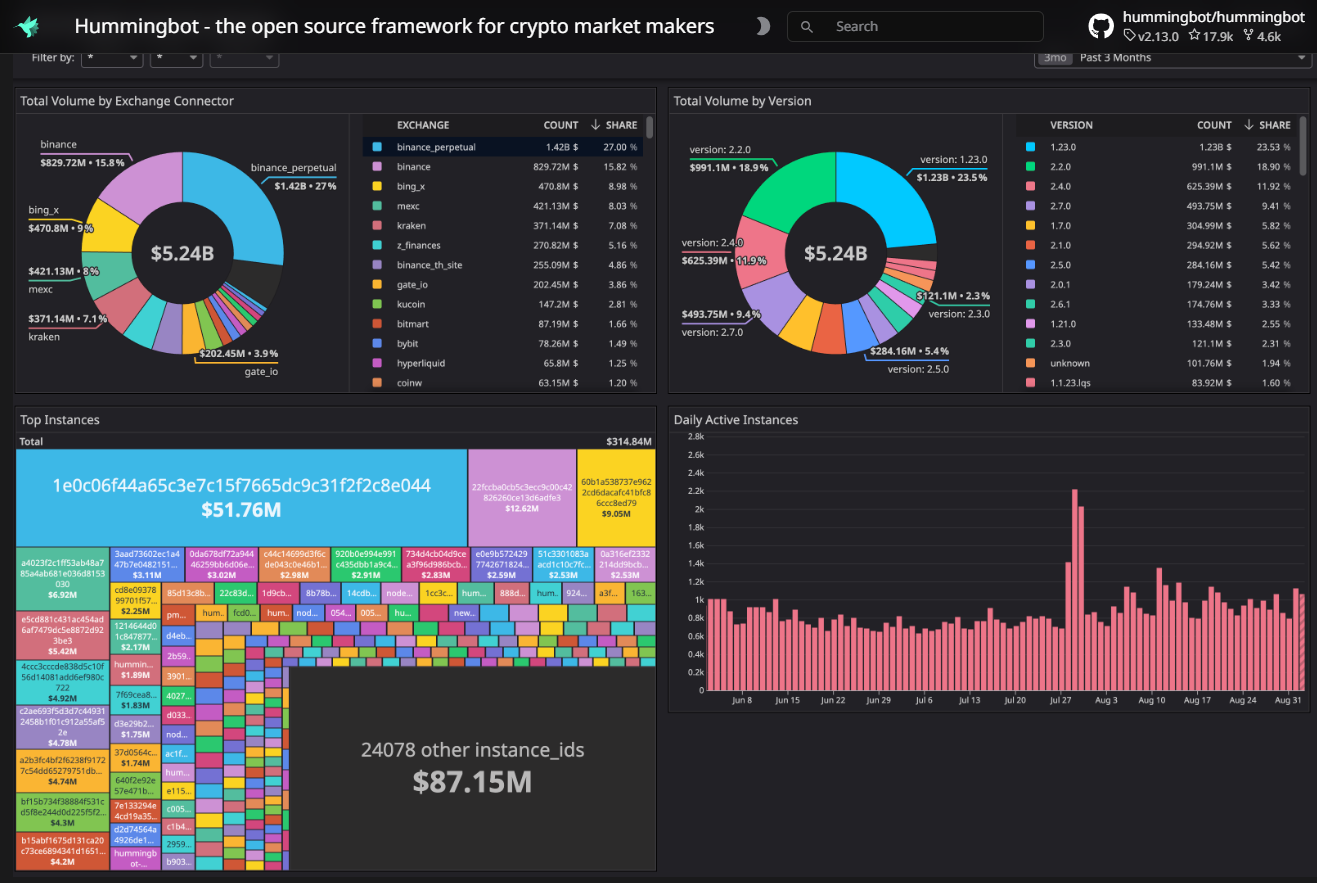The image size is (1317, 883).
Task: Focus the Search input field
Action: coord(930,27)
